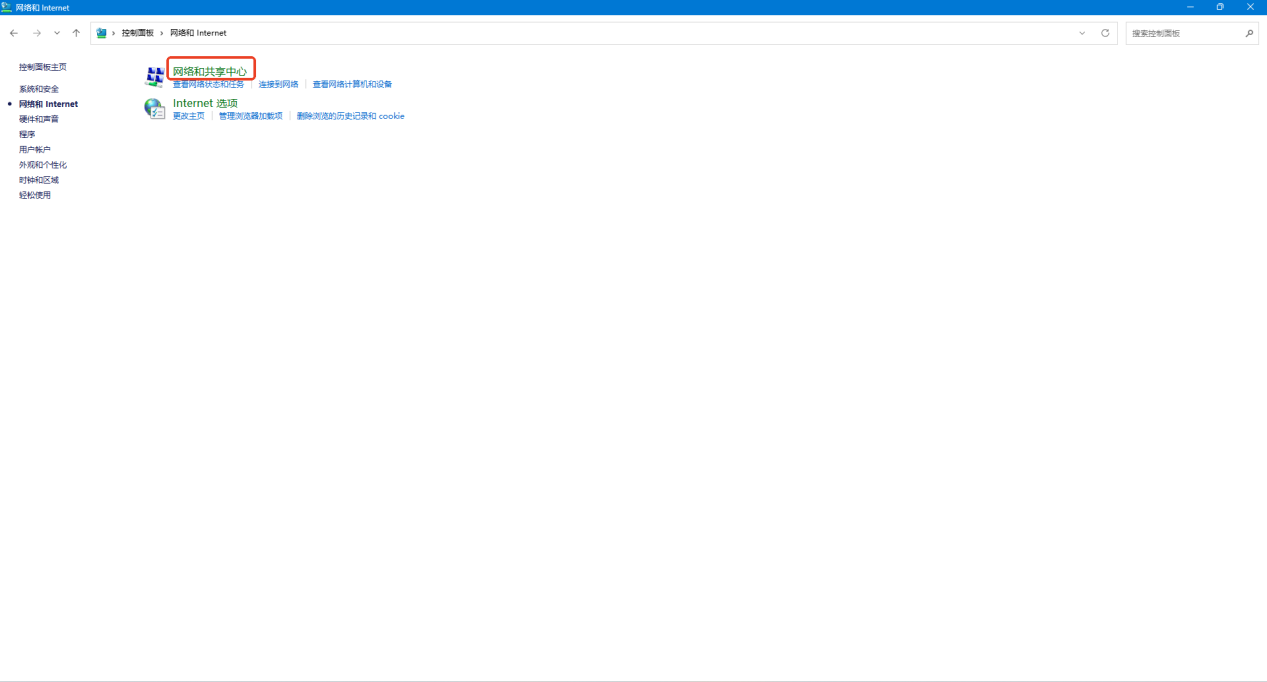Expand the chevron after 控制面板 in the breadcrumb
This screenshot has width=1267, height=682.
162,33
